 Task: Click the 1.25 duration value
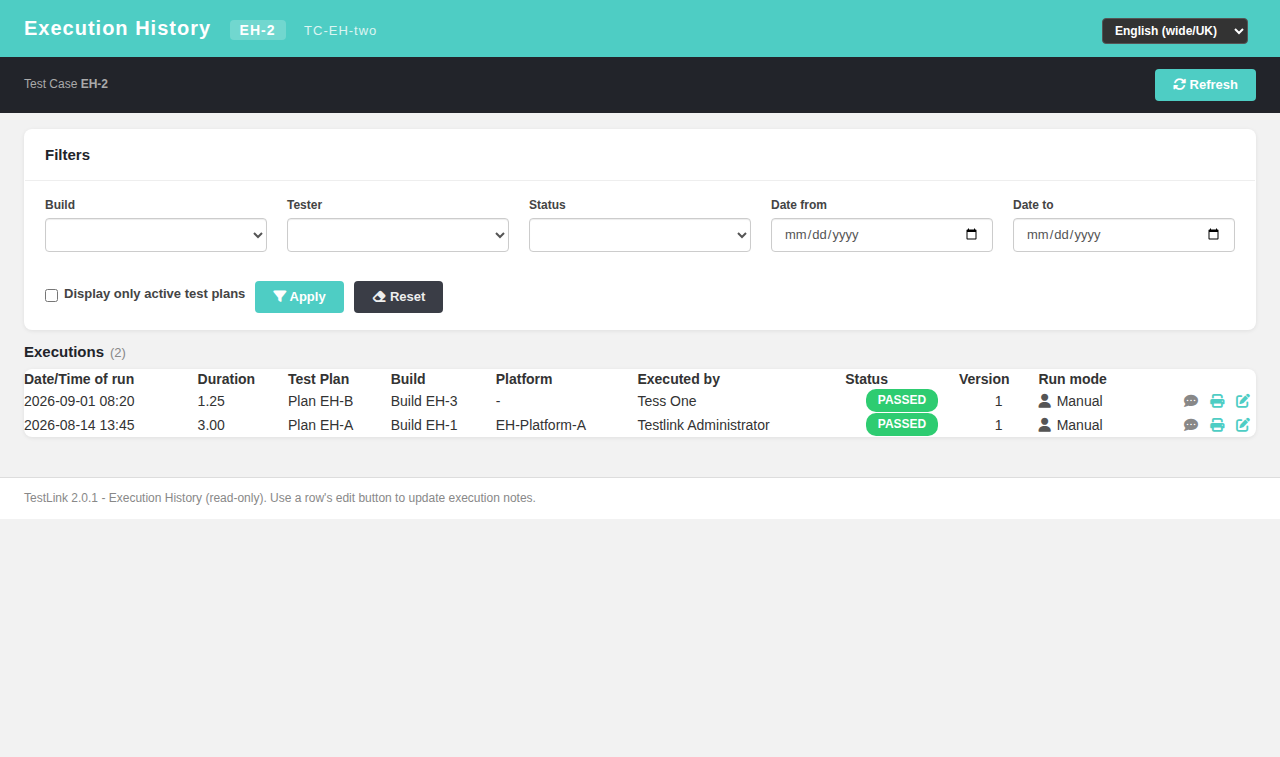[x=211, y=401]
